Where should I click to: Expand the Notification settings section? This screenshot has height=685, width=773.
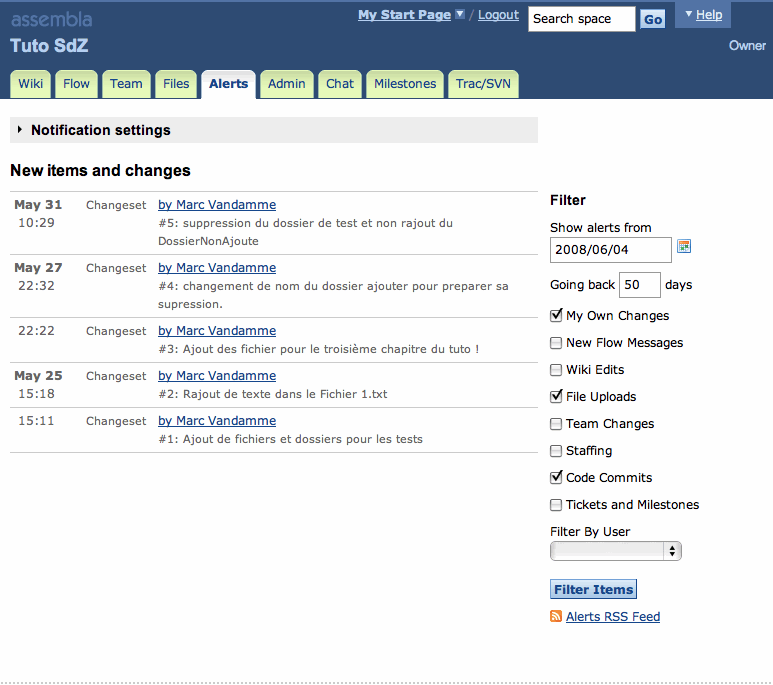(20, 130)
